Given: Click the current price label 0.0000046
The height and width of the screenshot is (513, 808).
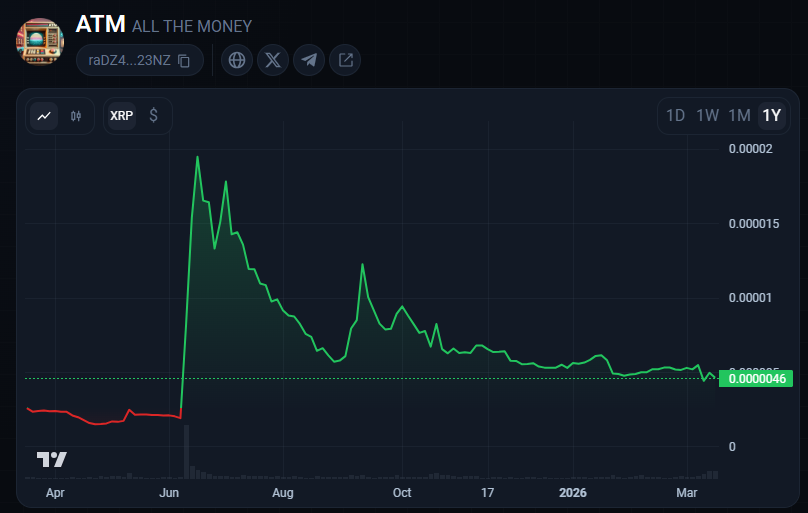Looking at the screenshot, I should (756, 379).
